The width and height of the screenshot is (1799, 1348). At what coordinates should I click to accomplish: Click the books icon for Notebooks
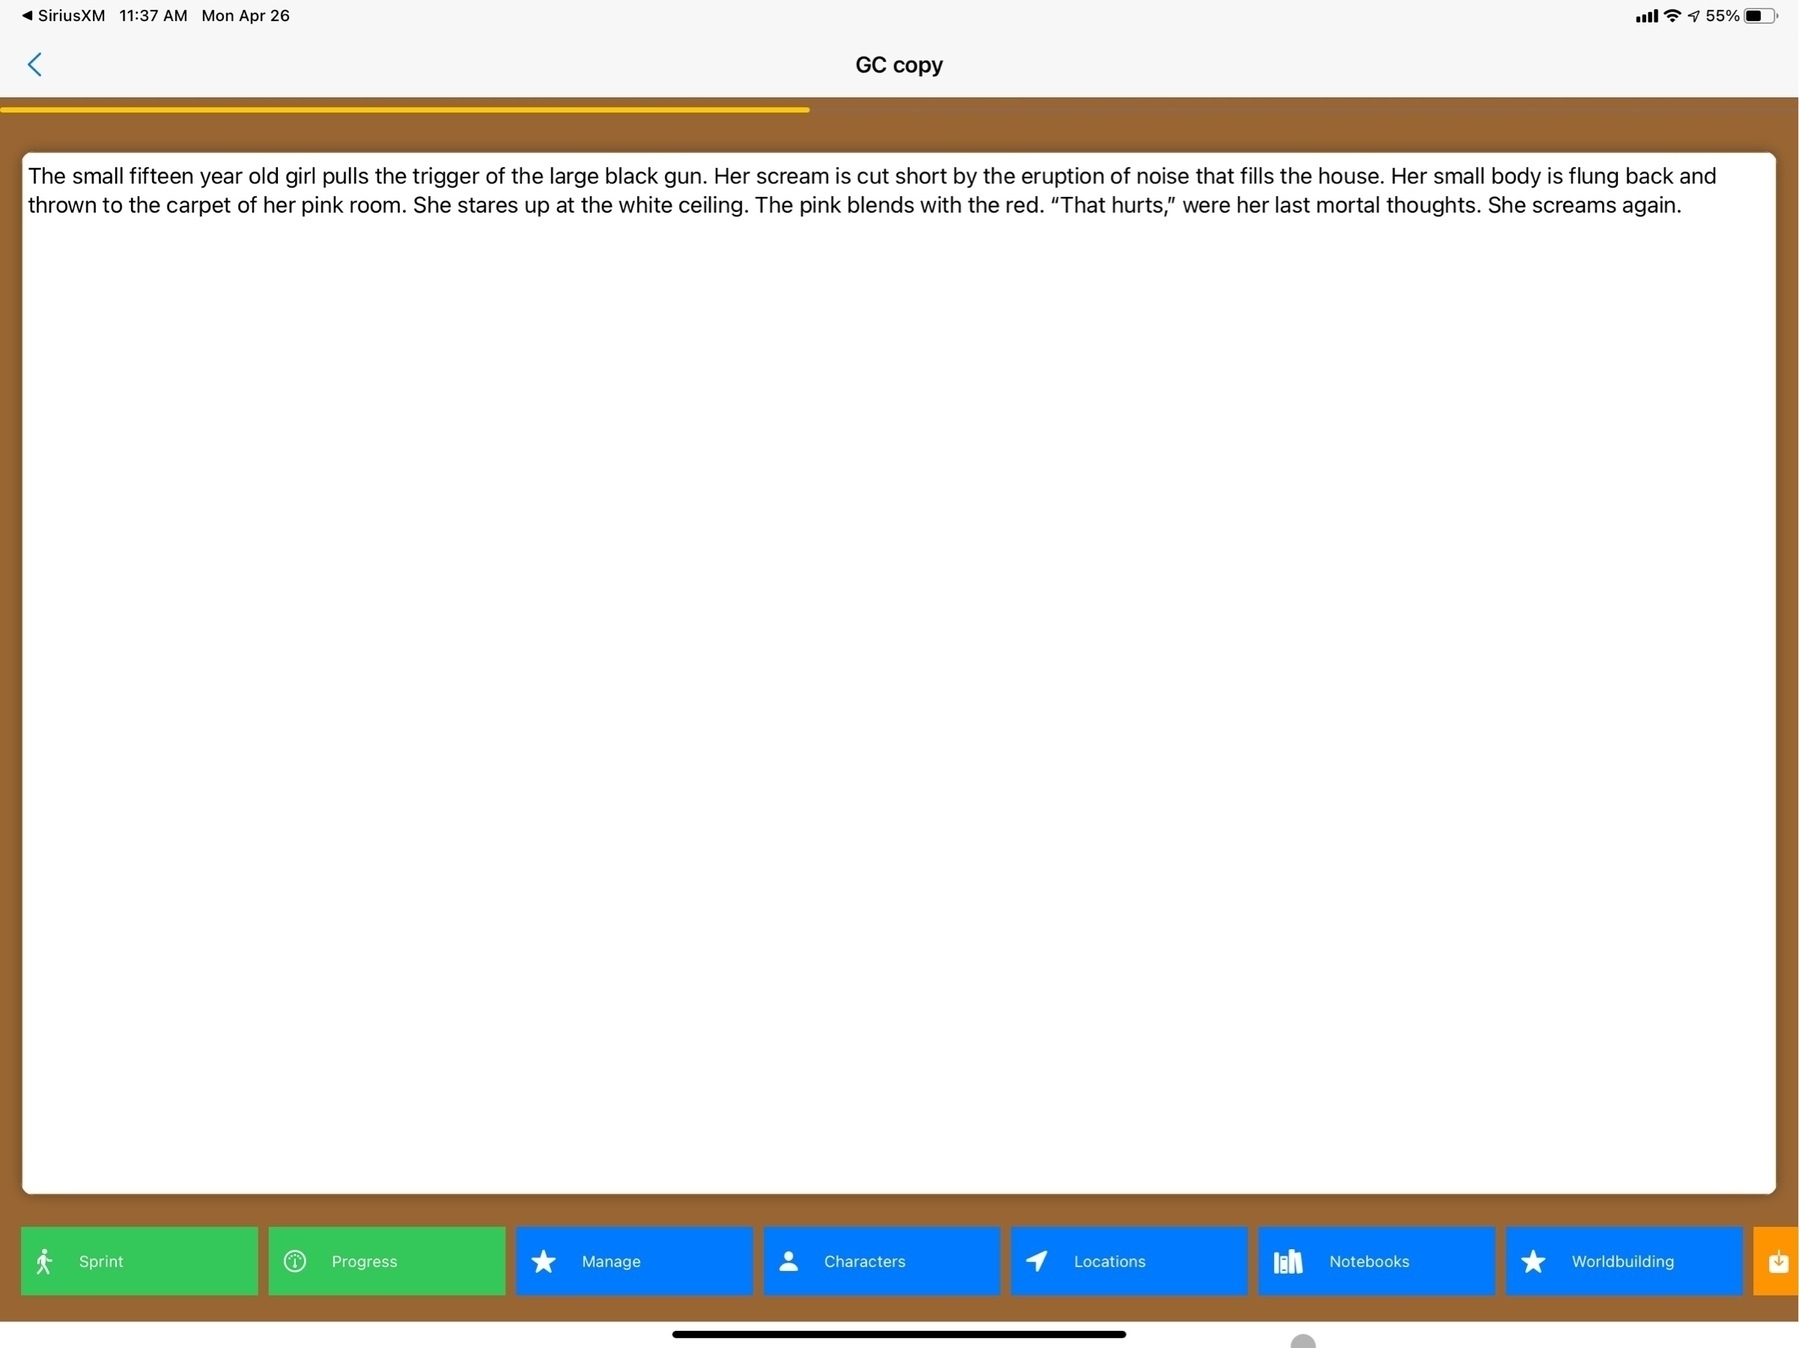pyautogui.click(x=1287, y=1261)
